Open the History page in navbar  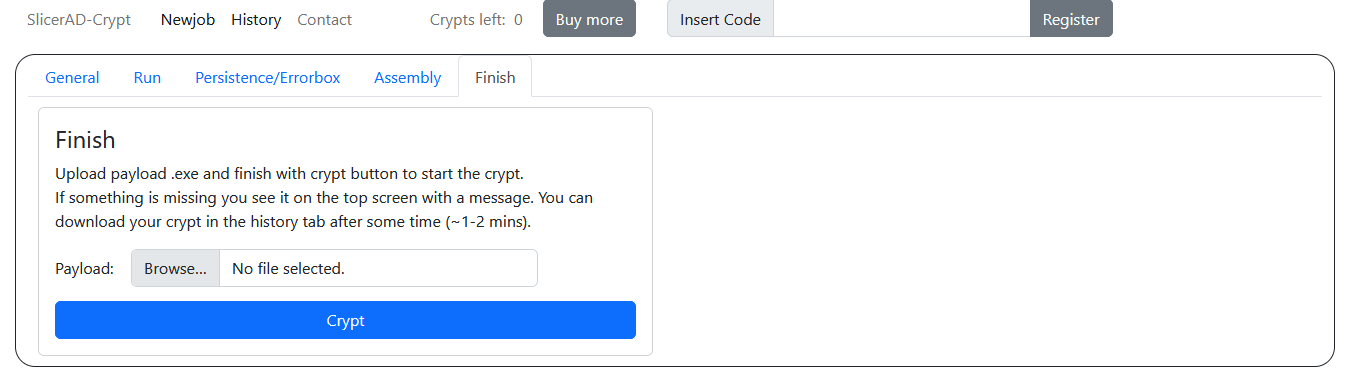pyautogui.click(x=256, y=19)
